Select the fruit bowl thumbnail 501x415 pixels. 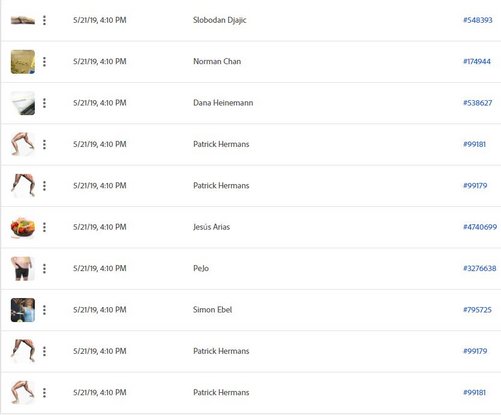[x=23, y=227]
